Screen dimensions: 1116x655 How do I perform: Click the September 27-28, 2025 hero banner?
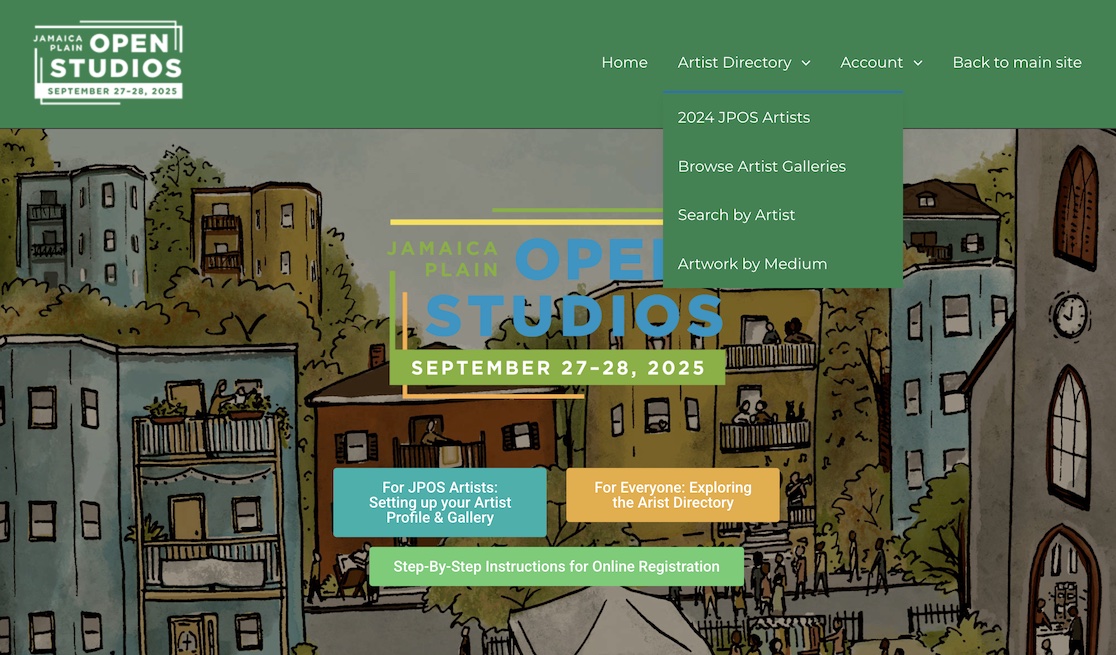pos(557,367)
